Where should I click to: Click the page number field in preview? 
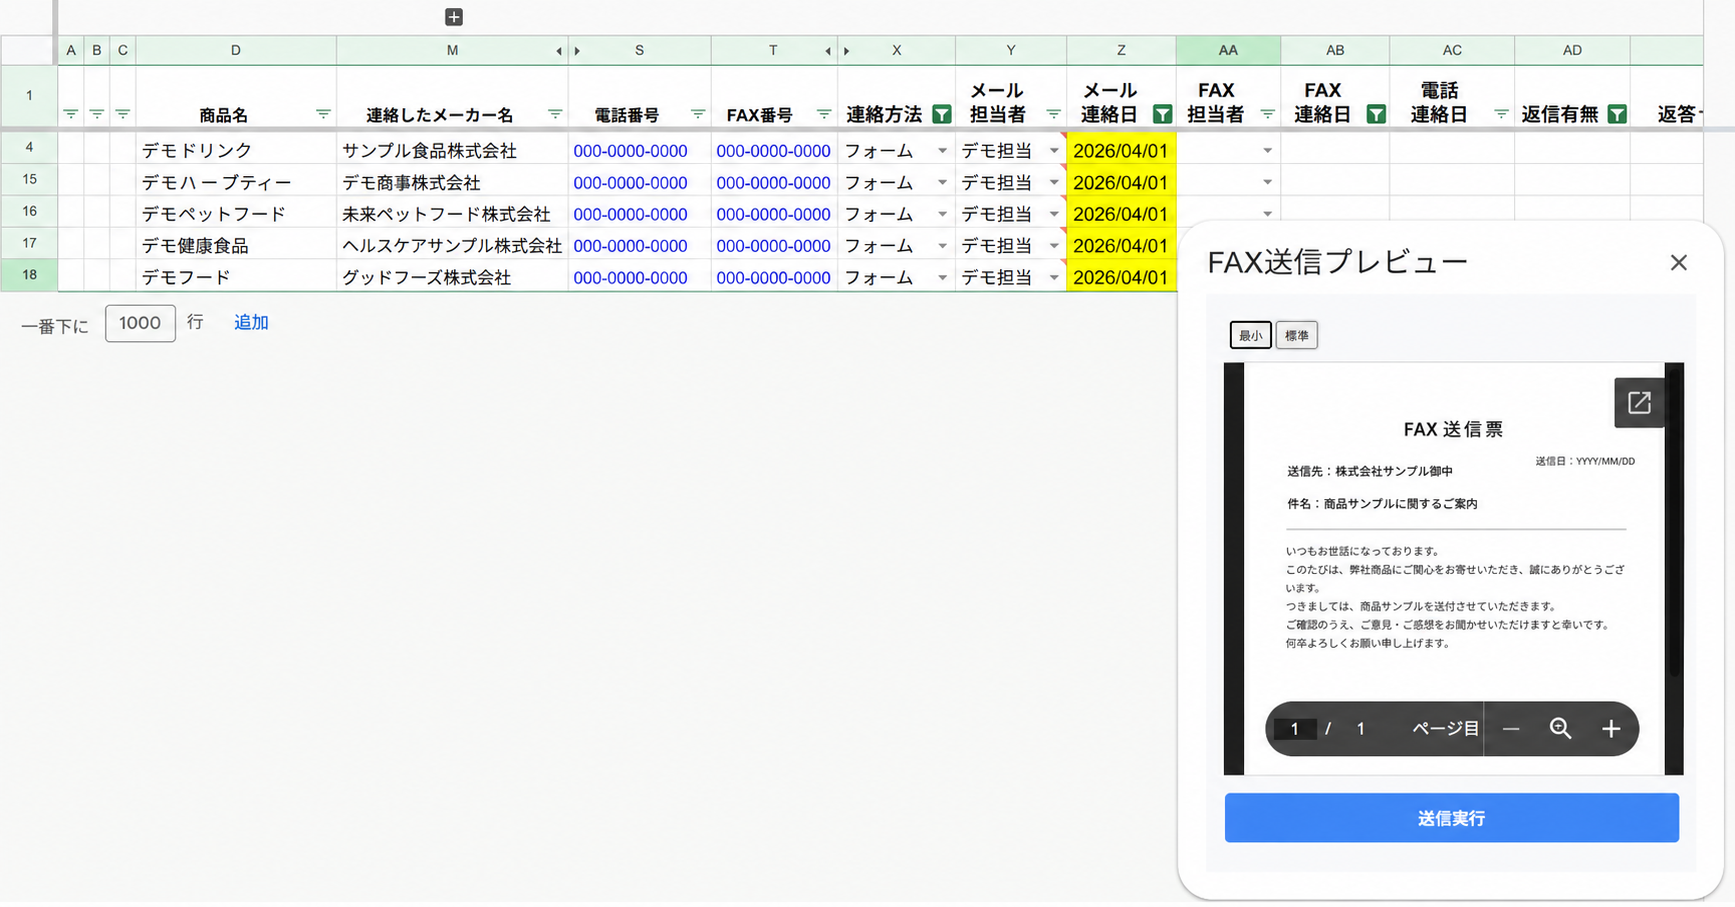1295,729
